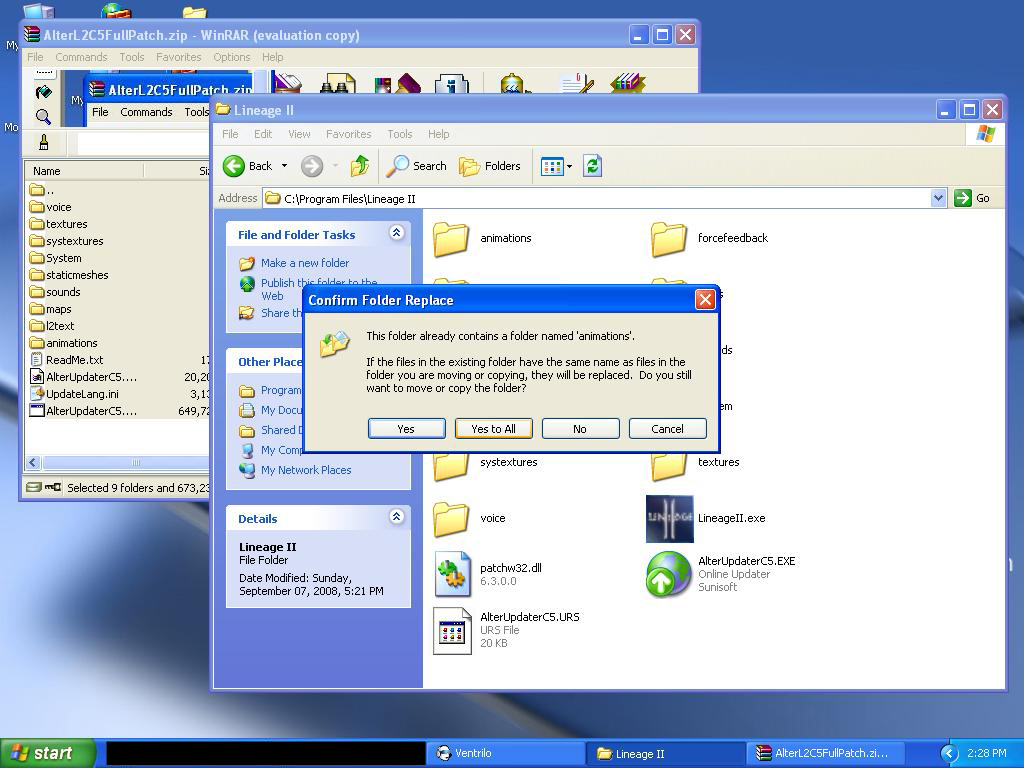Go up one folder level
Image resolution: width=1024 pixels, height=768 pixels.
pos(360,166)
